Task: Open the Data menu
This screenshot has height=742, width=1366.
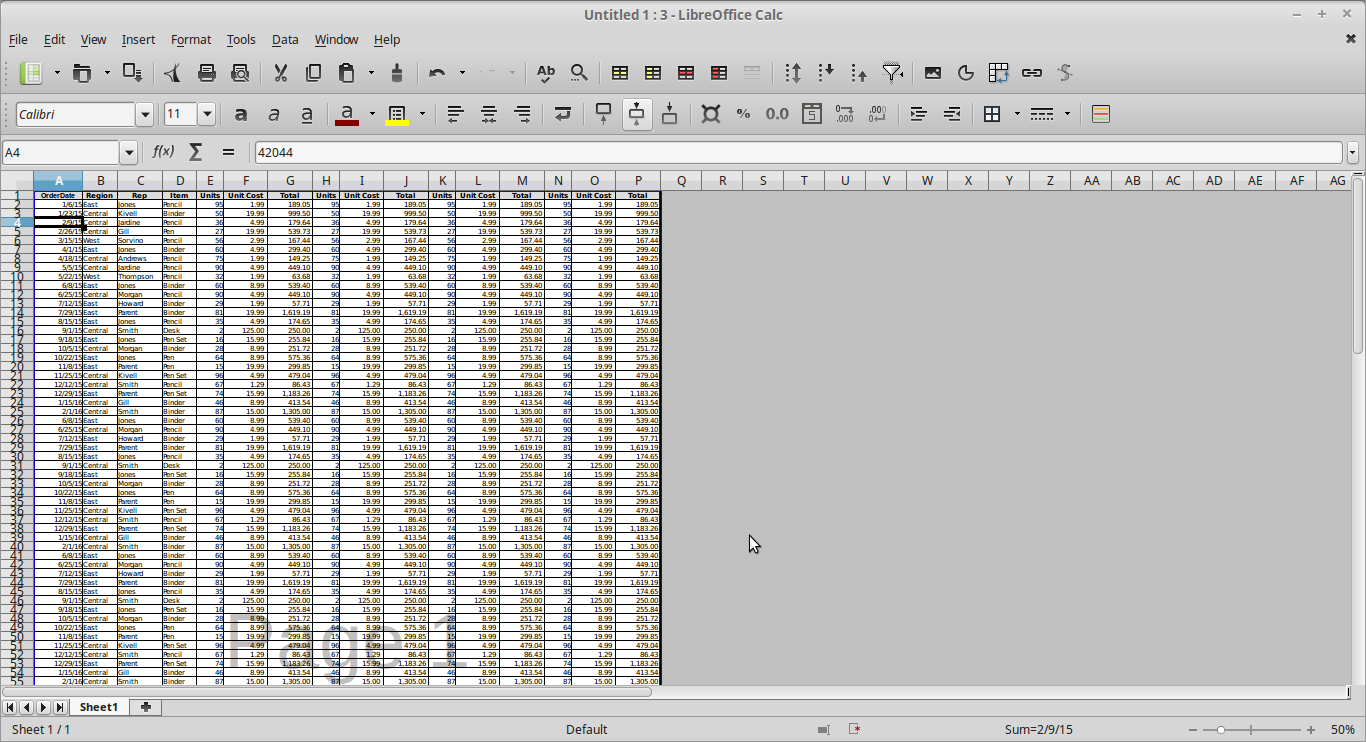Action: (285, 40)
